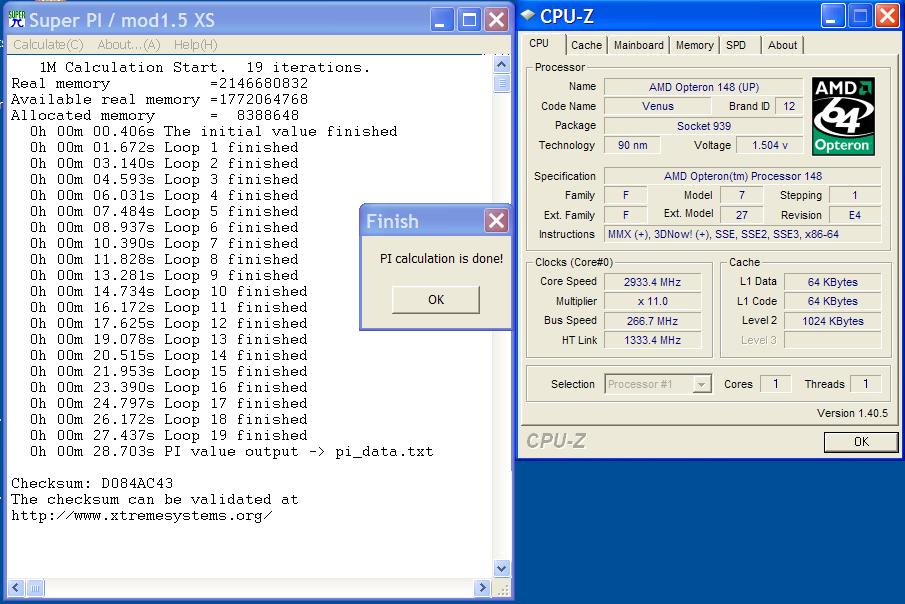905x604 pixels.
Task: Click the AMD 64 Opteron logo
Action: click(x=843, y=116)
